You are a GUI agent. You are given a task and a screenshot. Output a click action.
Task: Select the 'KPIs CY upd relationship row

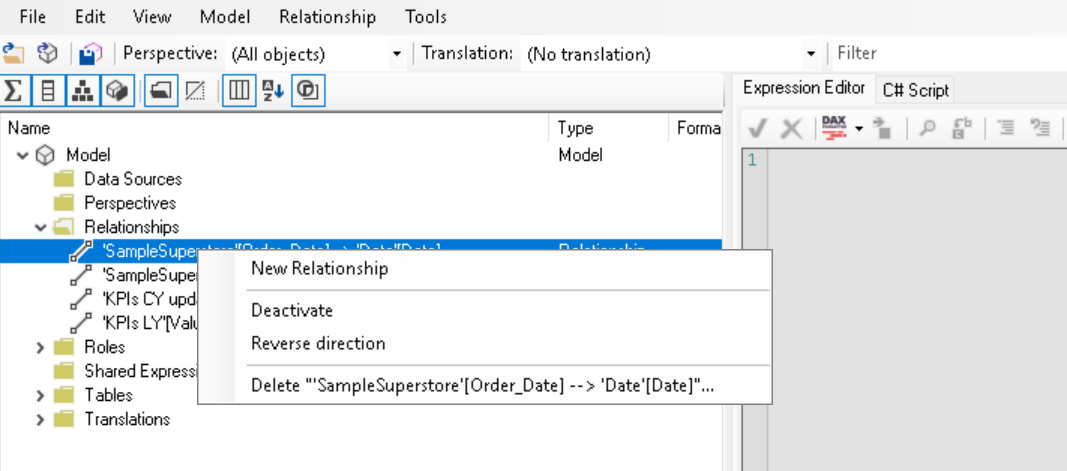(x=150, y=299)
